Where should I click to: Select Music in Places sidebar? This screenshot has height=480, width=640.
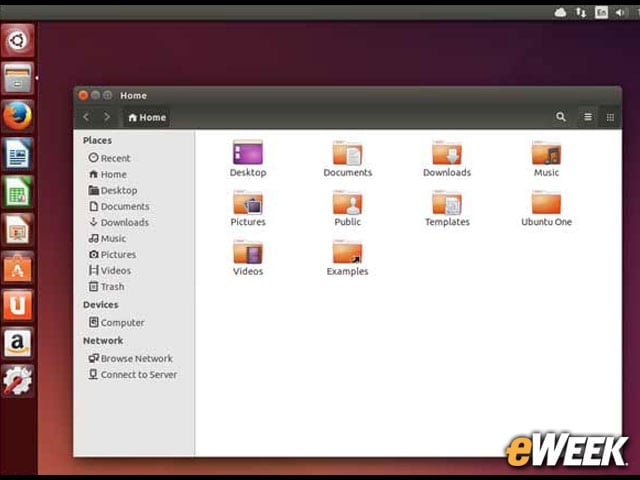coord(107,238)
